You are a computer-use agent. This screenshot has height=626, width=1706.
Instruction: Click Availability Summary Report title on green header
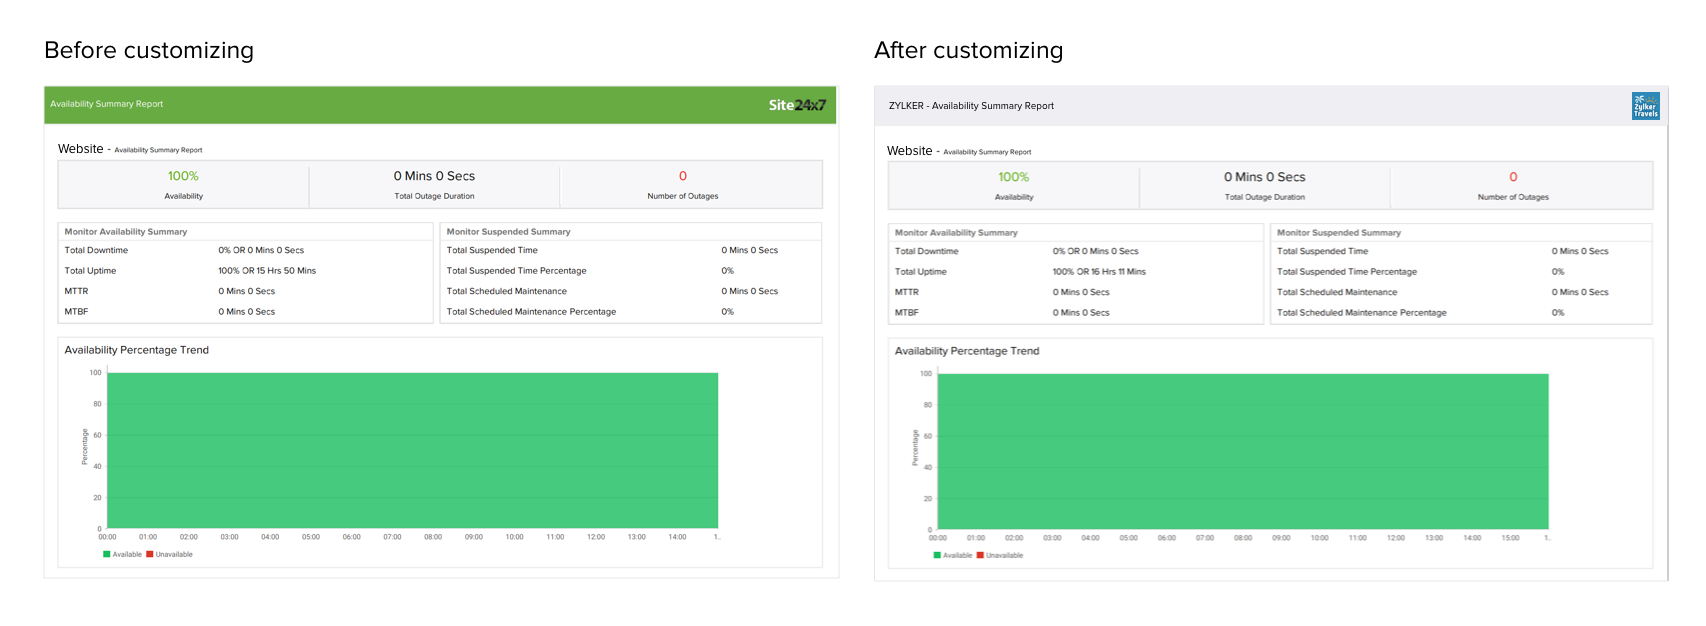click(106, 104)
